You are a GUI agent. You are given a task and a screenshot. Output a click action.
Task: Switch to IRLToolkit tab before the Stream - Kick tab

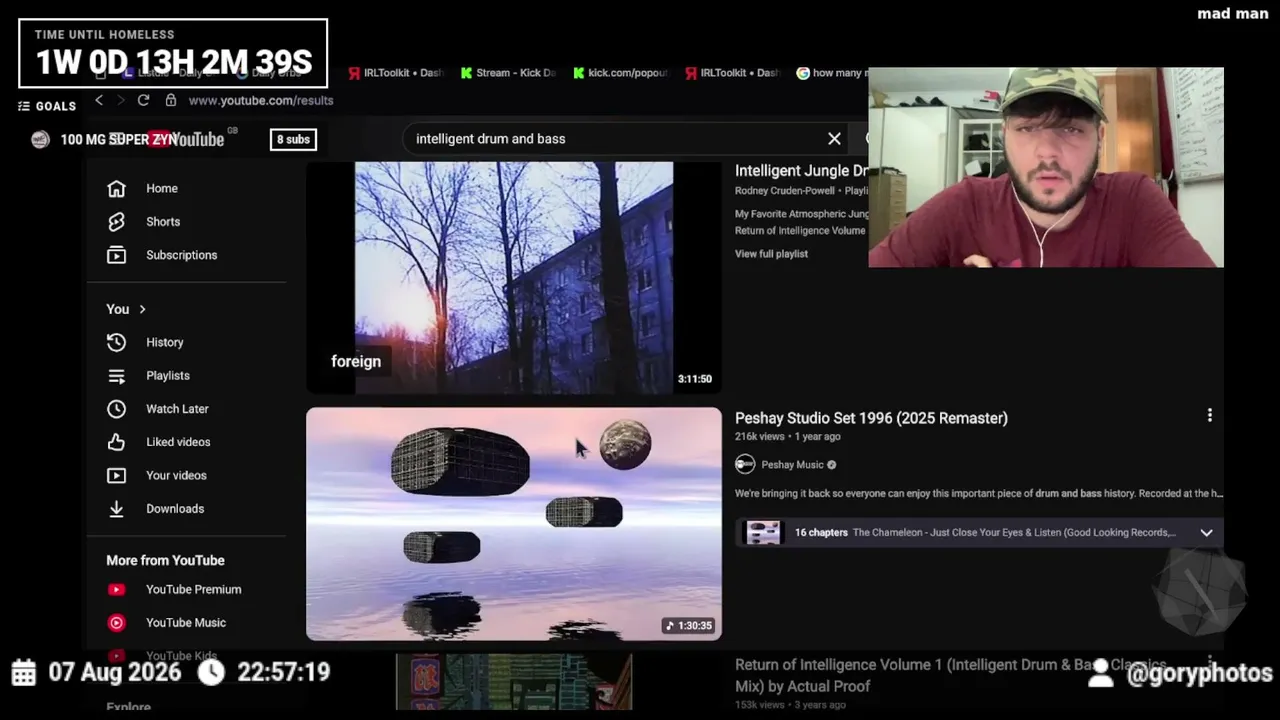396,73
